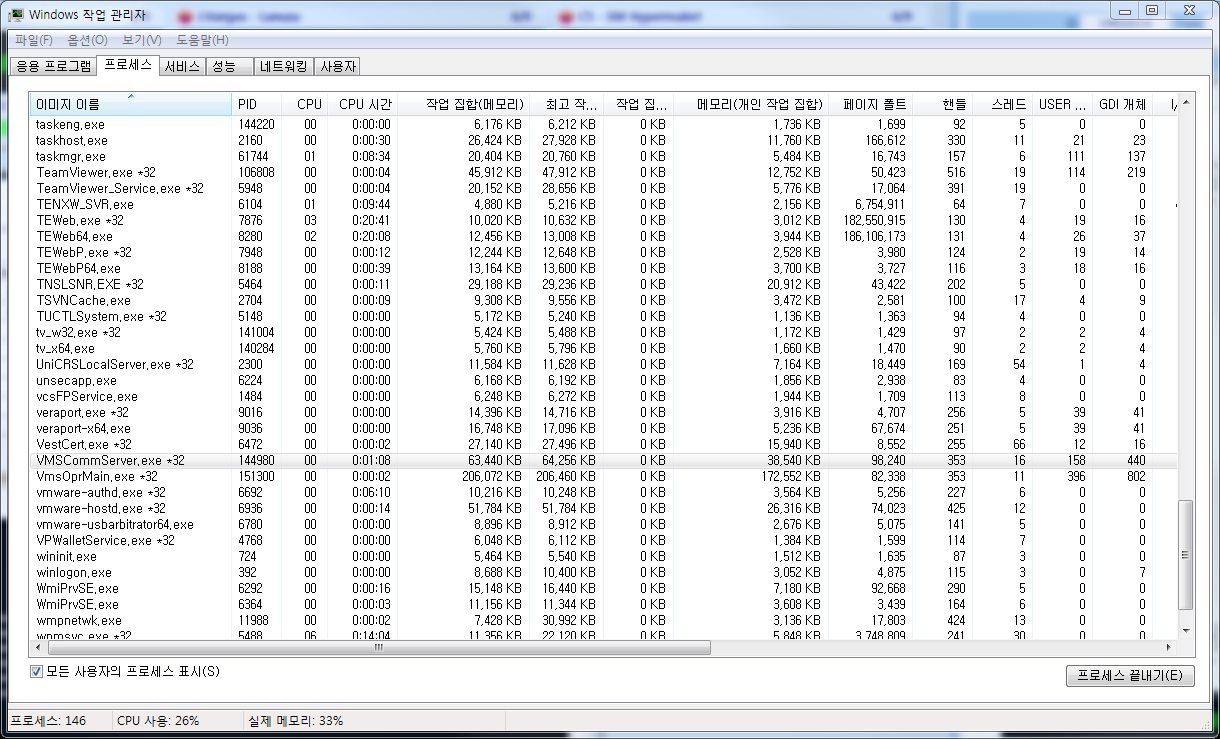Image resolution: width=1220 pixels, height=739 pixels.
Task: Select the veraport.exe *32 process
Action: coord(605,412)
